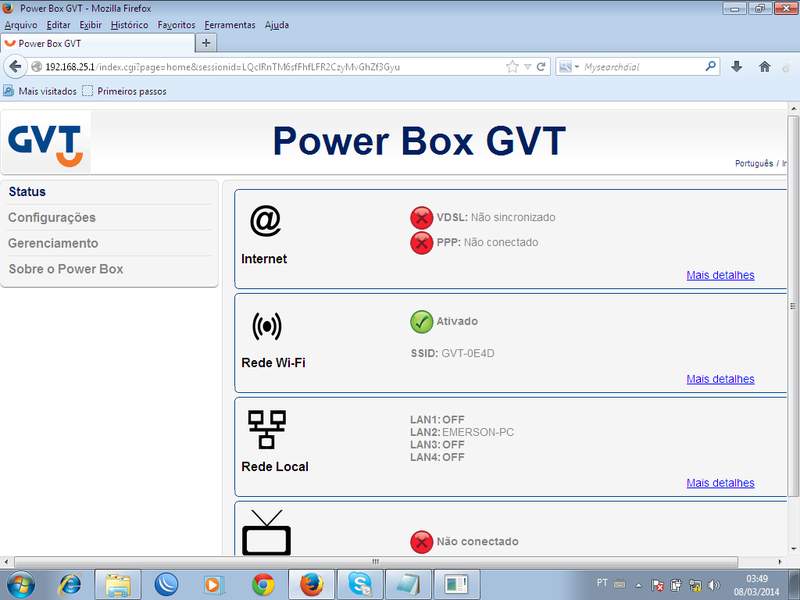Open Configurações in the sidebar

coord(52,217)
